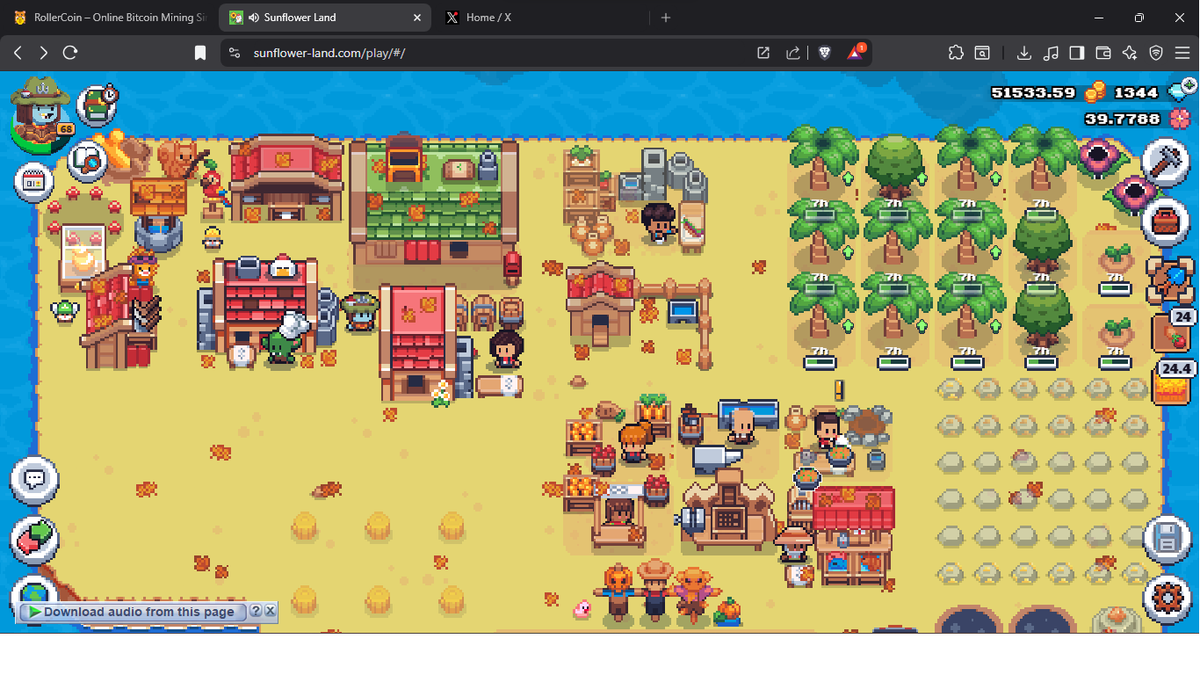Switch to the Home / X tab
The height and width of the screenshot is (675, 1200).
pyautogui.click(x=540, y=17)
